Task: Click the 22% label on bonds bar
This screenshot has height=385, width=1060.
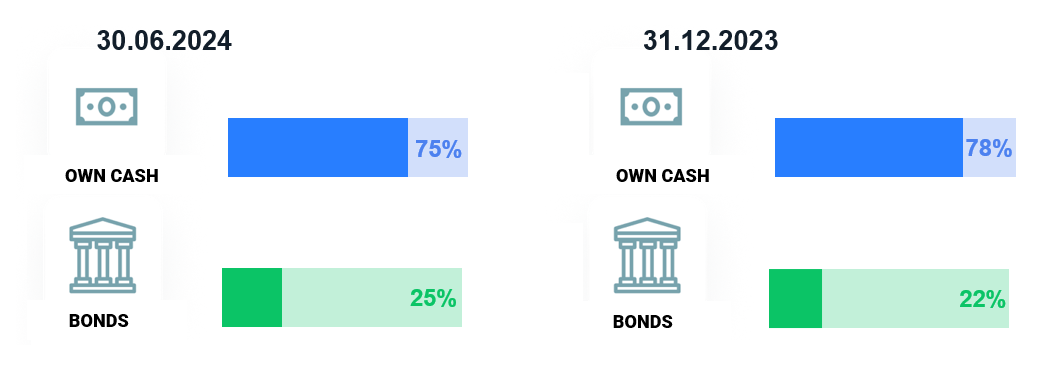Action: pos(983,299)
